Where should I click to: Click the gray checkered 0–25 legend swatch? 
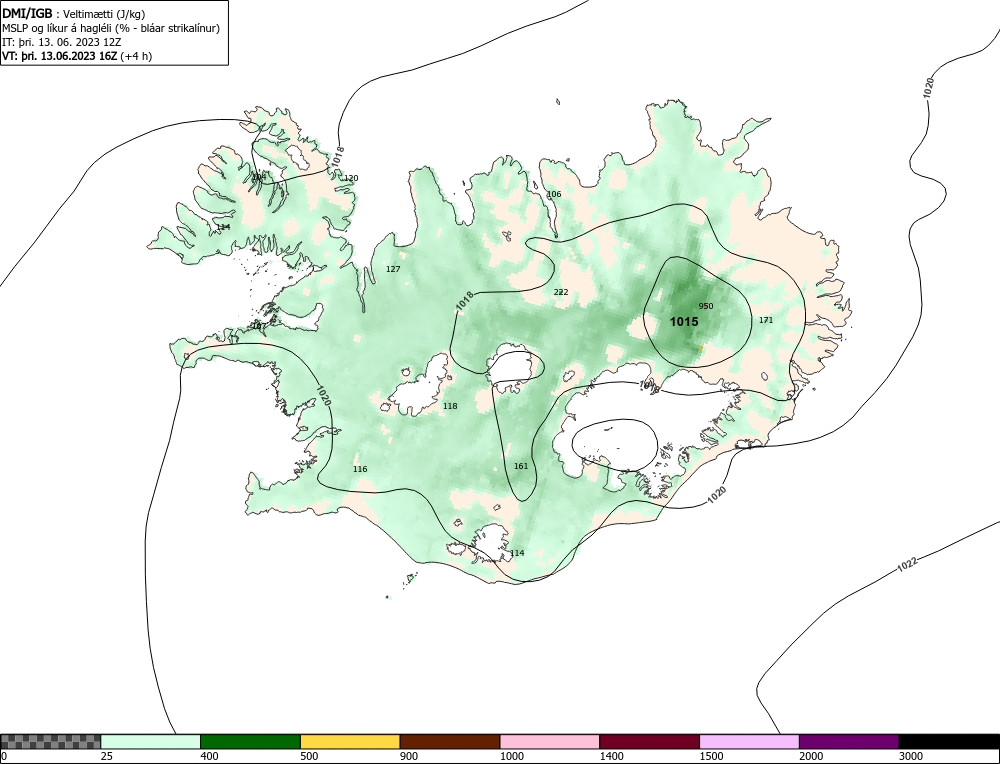click(50, 741)
